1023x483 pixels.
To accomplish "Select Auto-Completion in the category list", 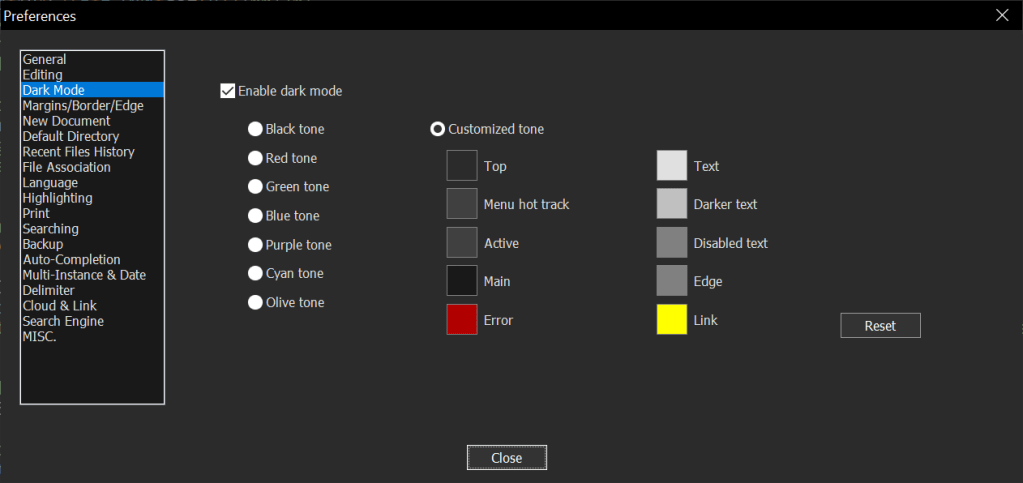I will [71, 260].
